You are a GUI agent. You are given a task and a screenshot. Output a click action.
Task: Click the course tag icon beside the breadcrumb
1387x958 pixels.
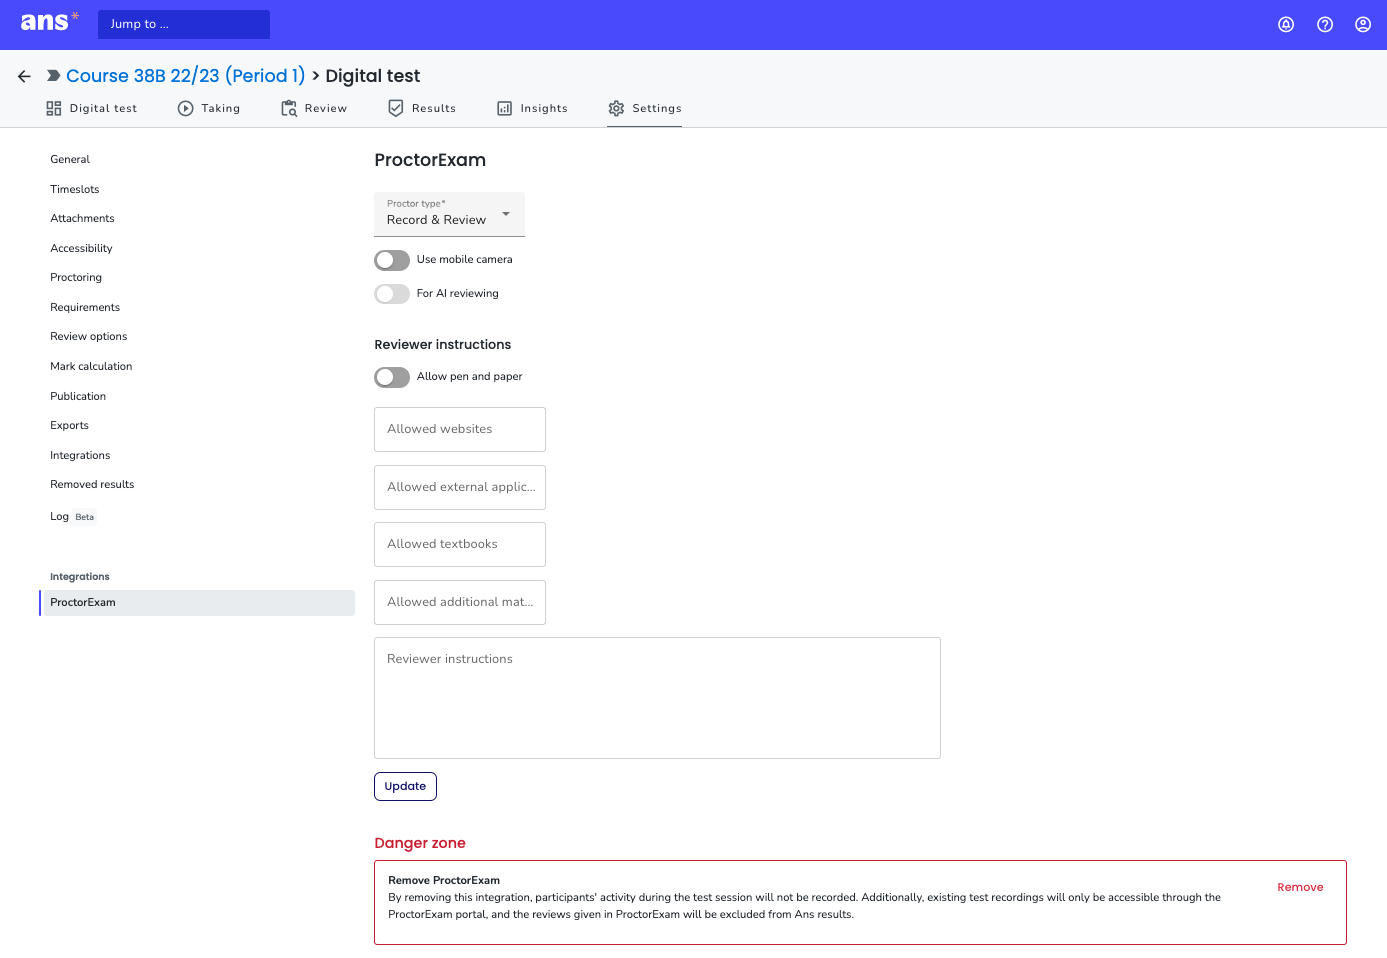pos(54,76)
